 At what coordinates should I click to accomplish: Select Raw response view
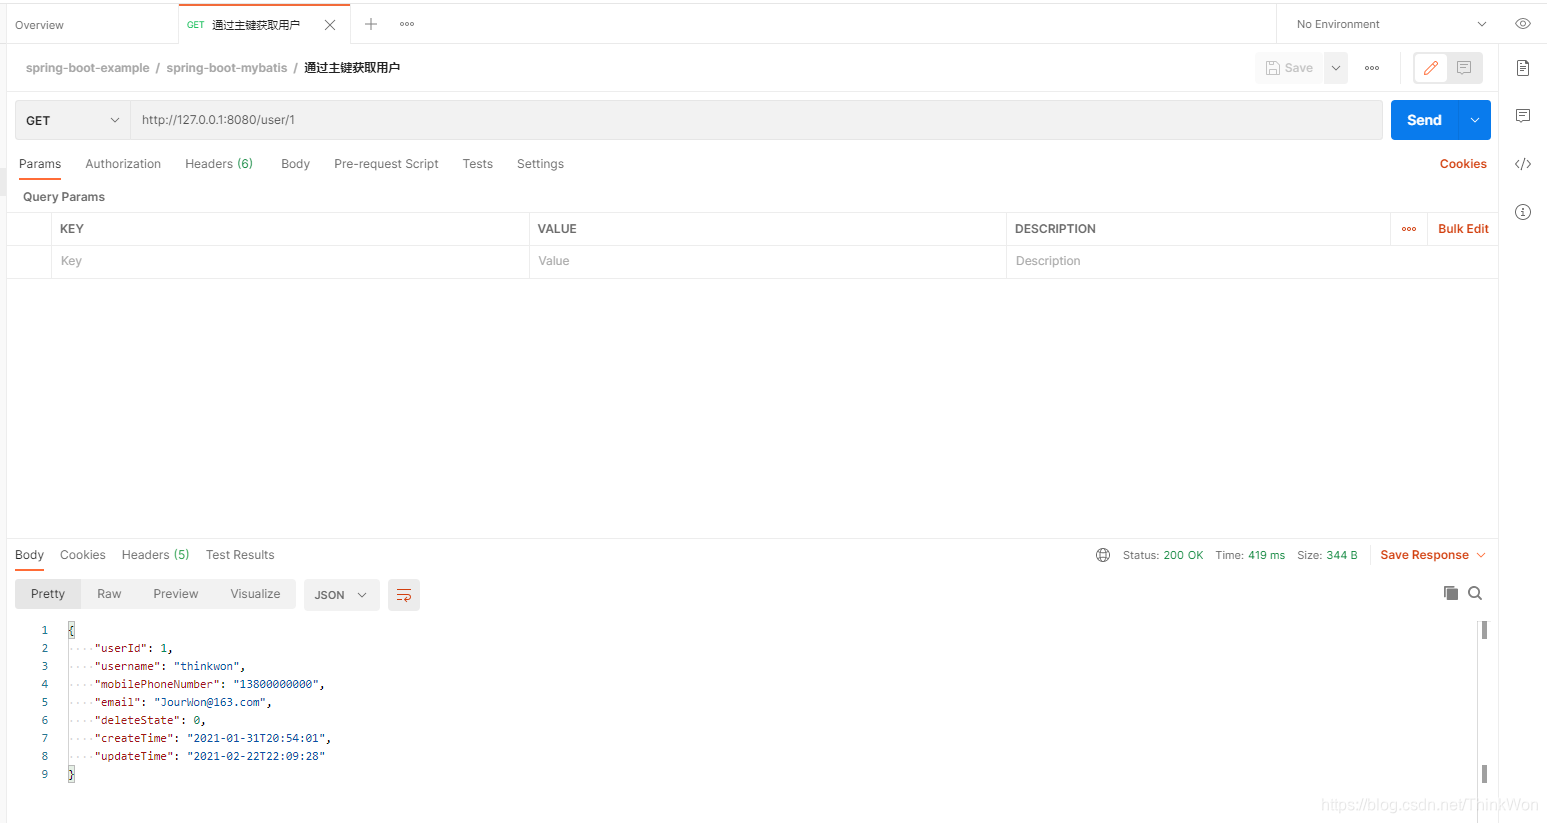point(109,594)
